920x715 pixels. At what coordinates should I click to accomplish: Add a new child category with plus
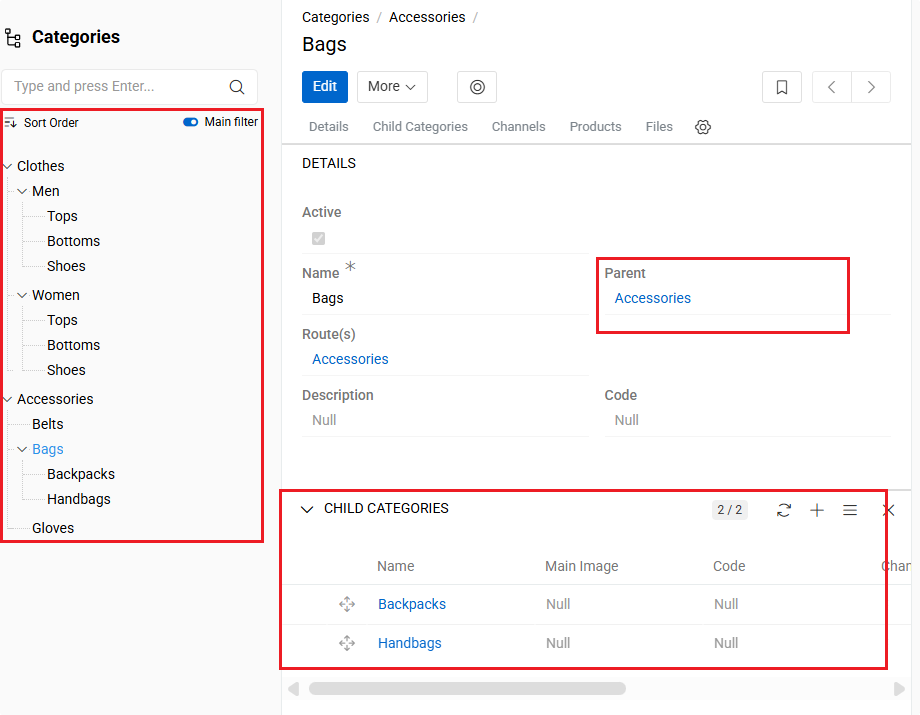point(817,510)
